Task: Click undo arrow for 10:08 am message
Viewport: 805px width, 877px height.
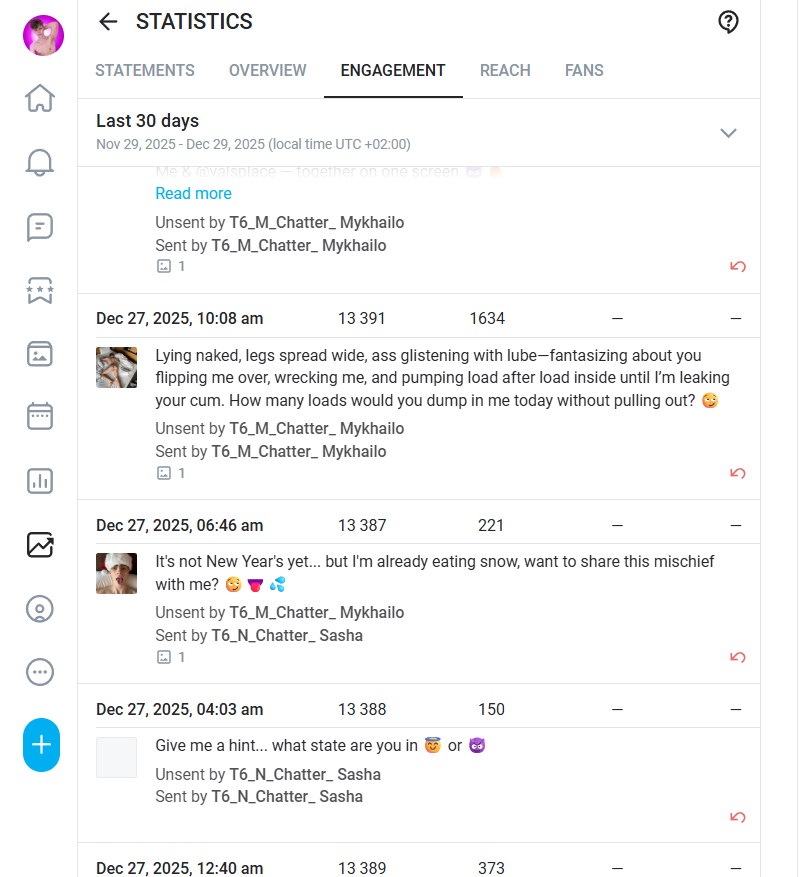Action: point(738,473)
